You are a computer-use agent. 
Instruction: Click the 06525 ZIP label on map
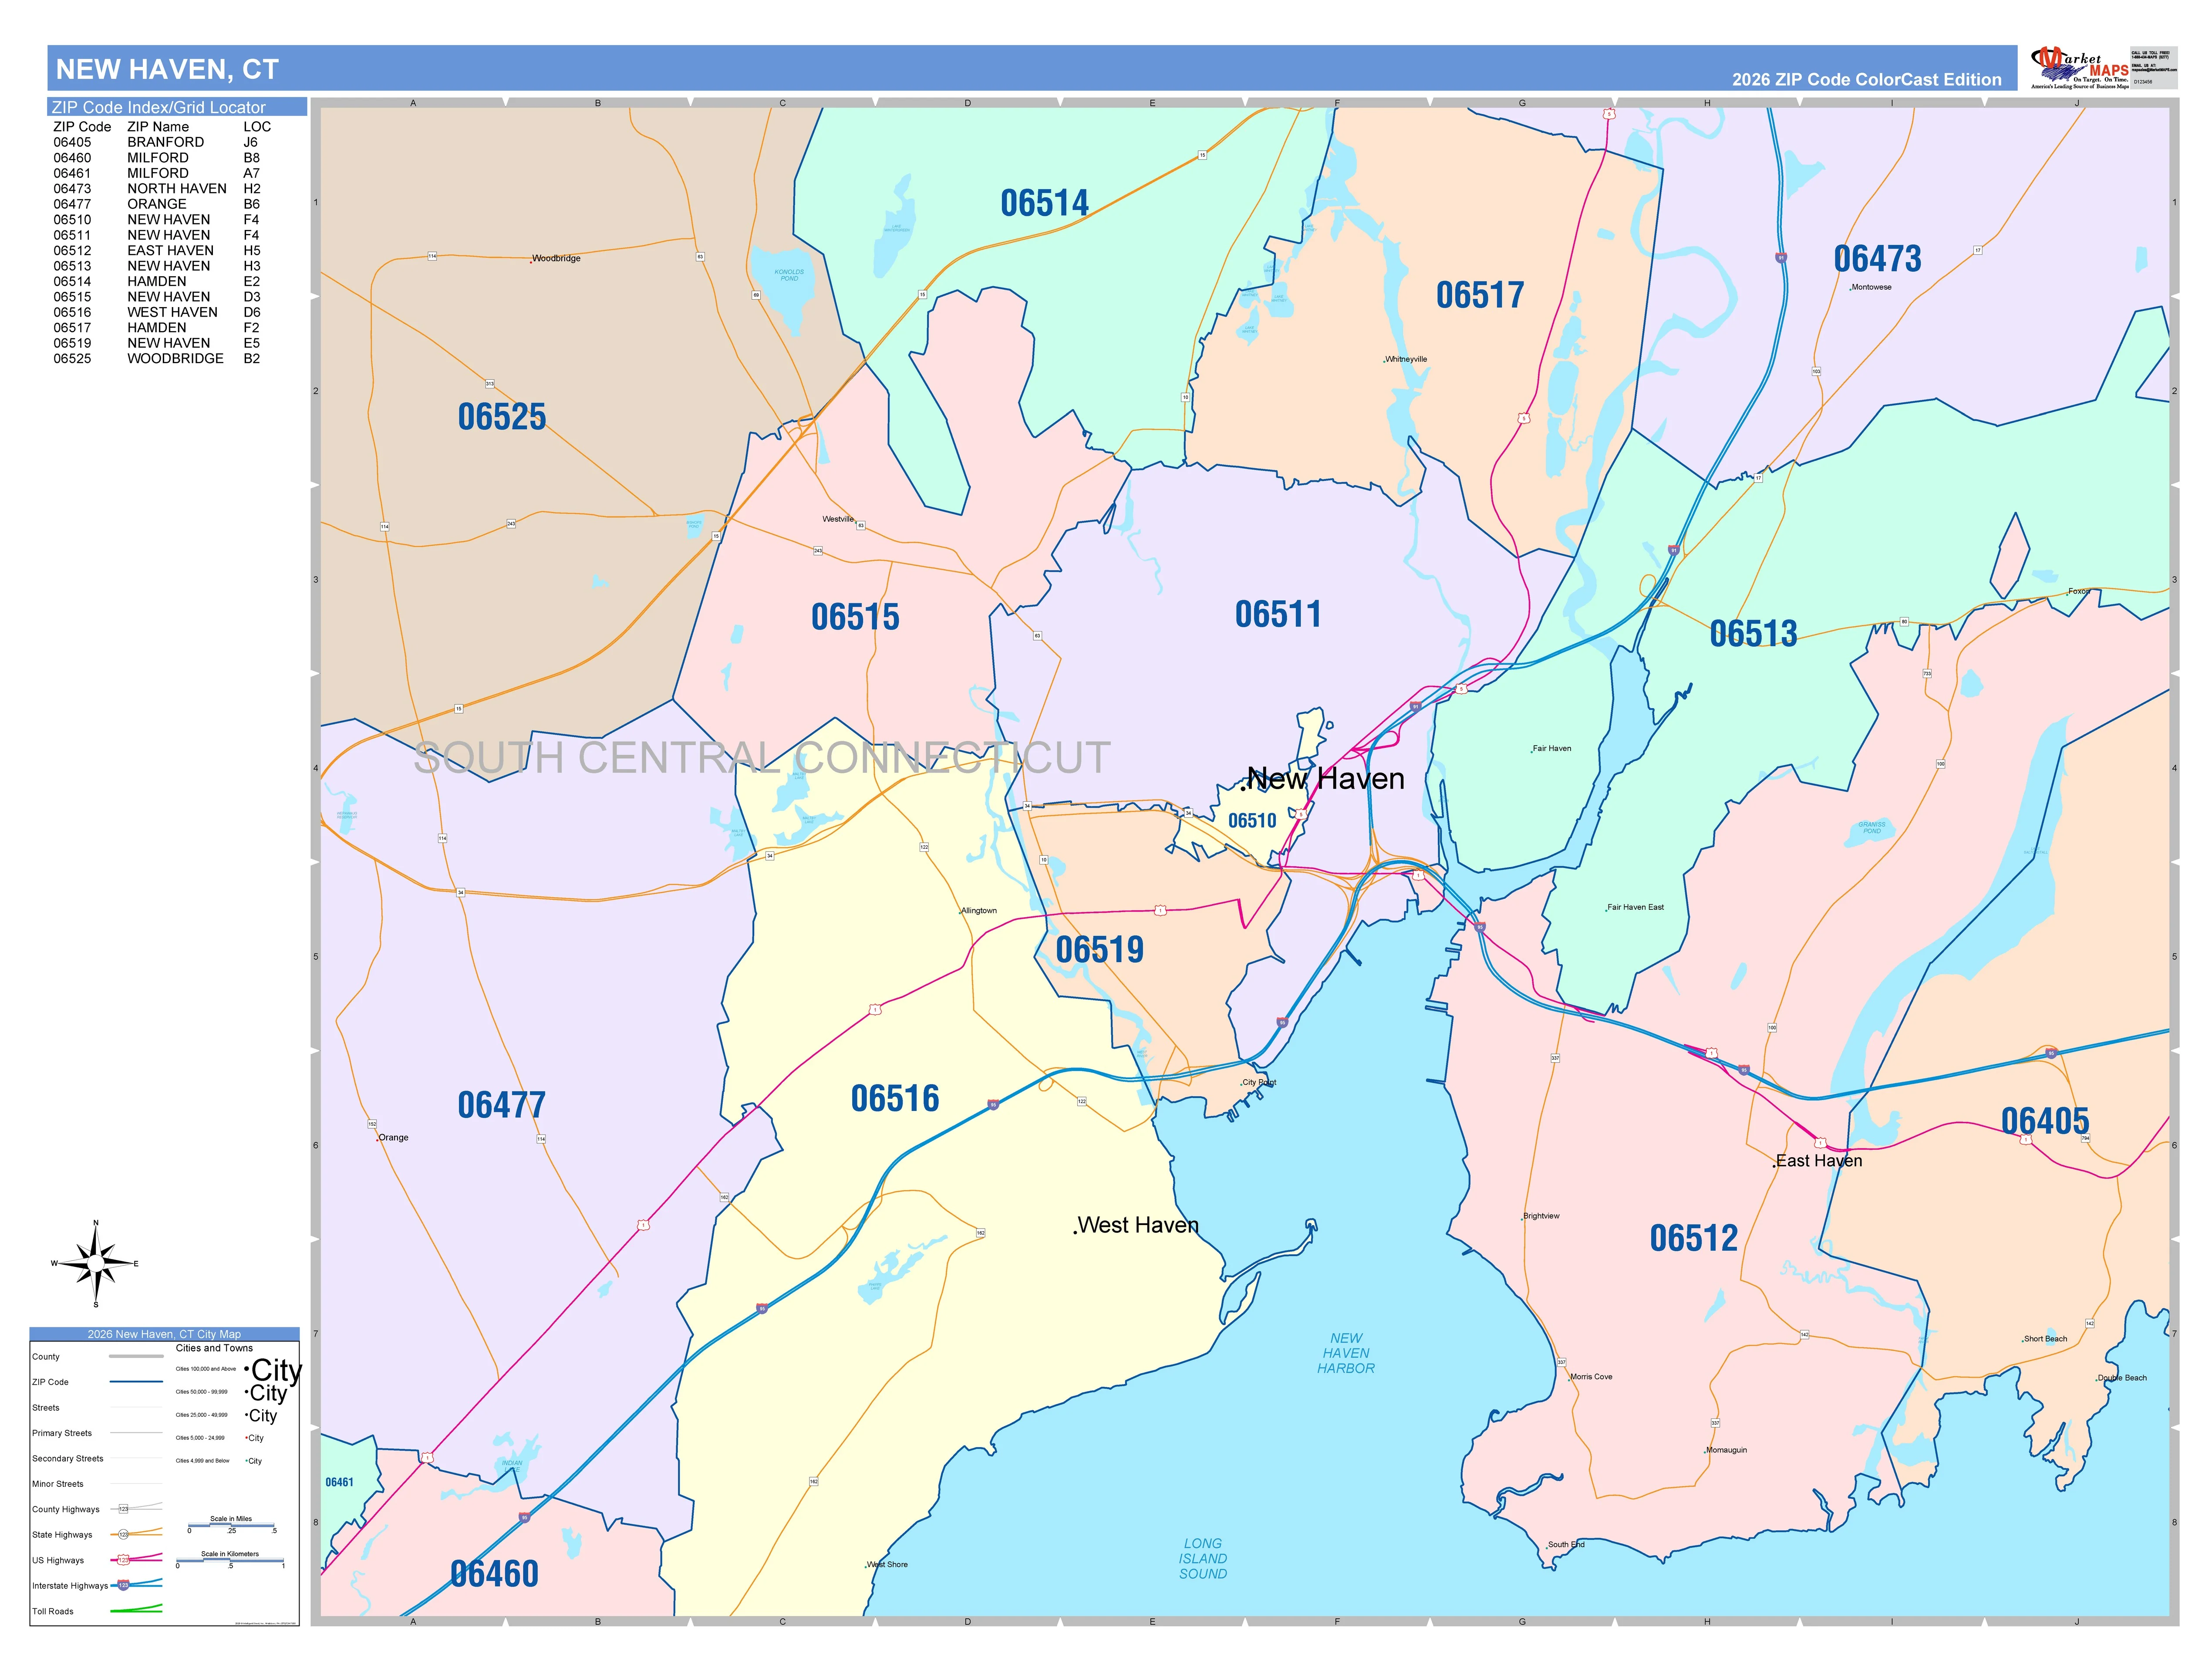tap(502, 417)
